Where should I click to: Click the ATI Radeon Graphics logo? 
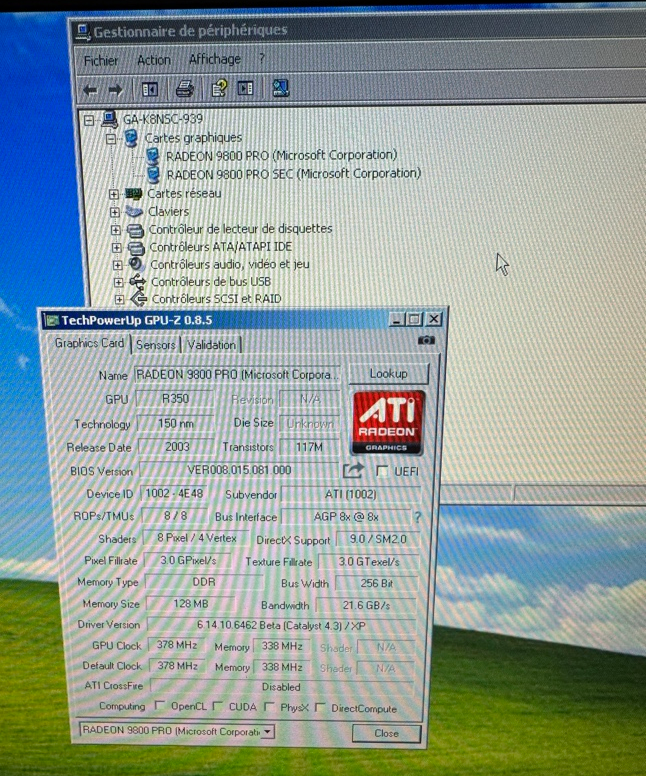pos(388,423)
